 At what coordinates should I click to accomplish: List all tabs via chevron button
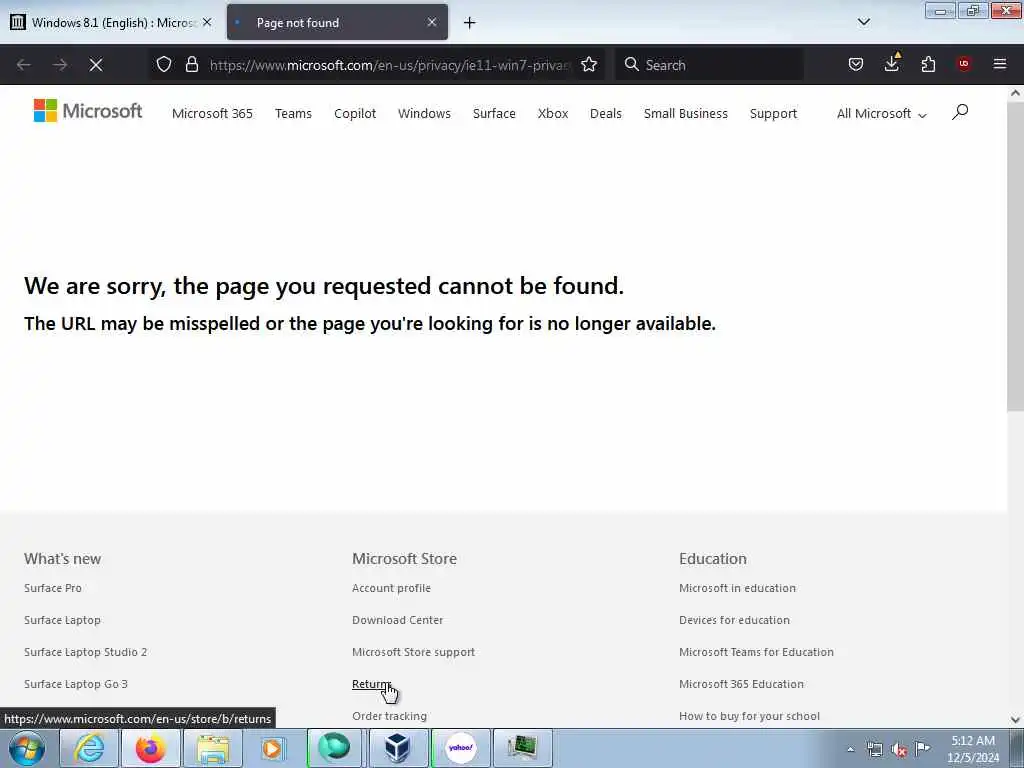[864, 22]
